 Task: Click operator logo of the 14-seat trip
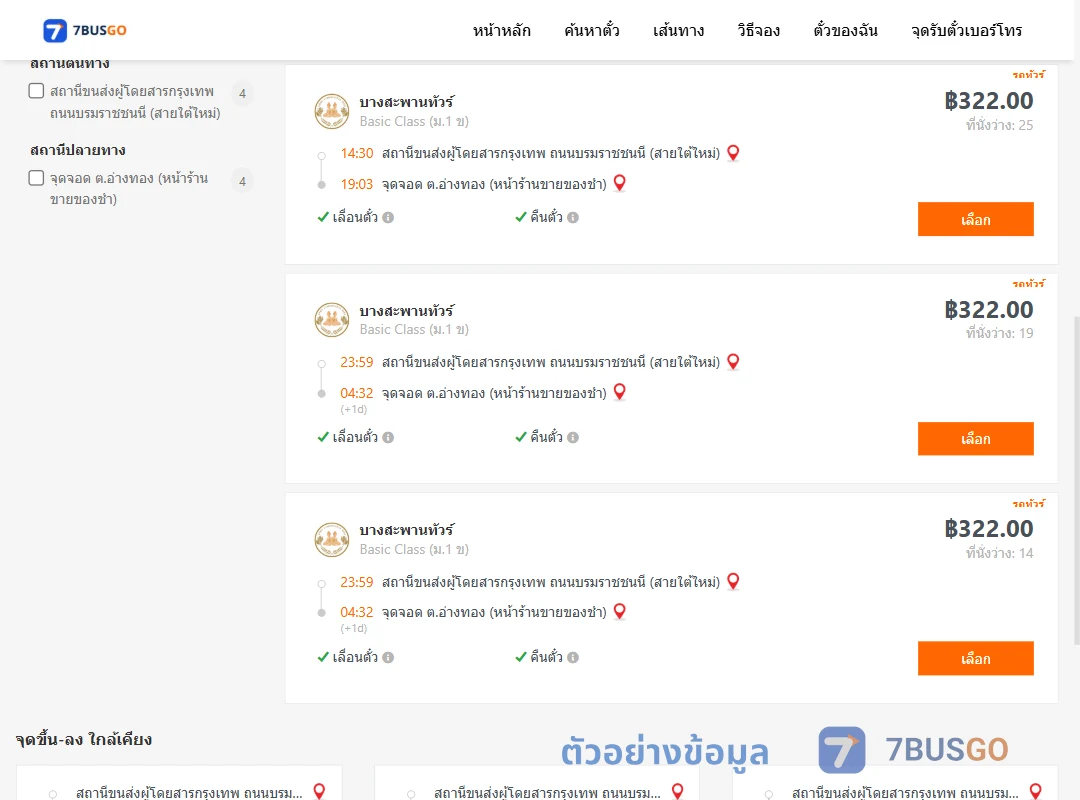coord(332,540)
